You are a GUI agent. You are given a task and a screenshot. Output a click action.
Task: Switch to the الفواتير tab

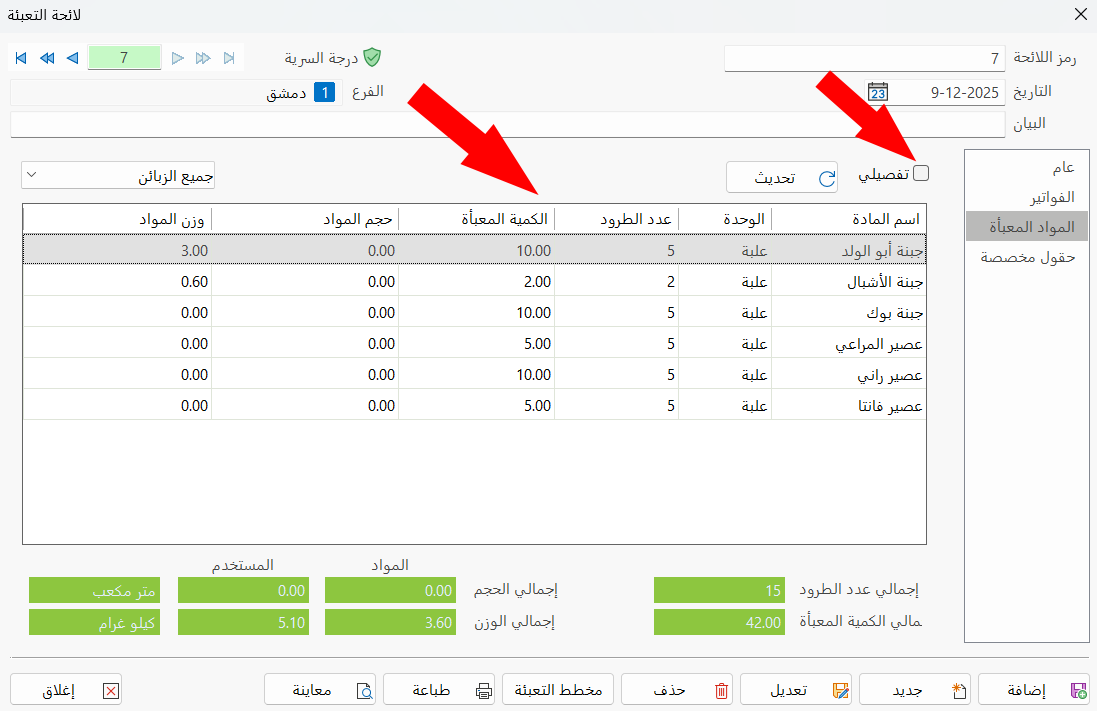click(1049, 196)
